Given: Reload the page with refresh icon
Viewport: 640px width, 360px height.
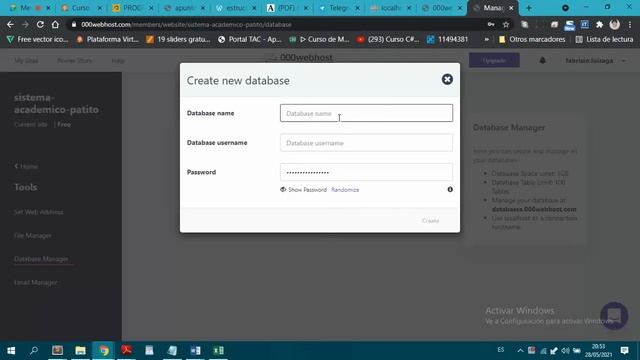Looking at the screenshot, I should [40, 24].
